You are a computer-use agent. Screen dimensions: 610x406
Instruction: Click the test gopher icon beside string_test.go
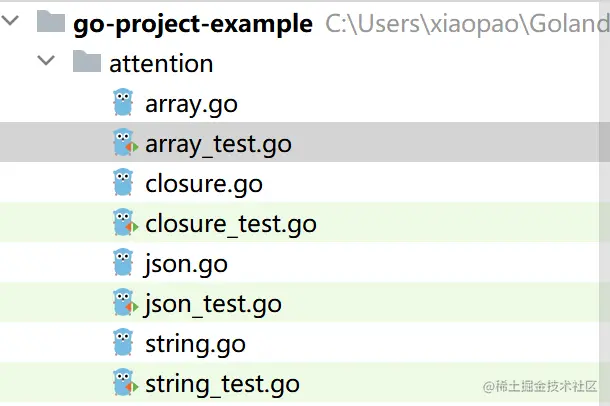(124, 383)
